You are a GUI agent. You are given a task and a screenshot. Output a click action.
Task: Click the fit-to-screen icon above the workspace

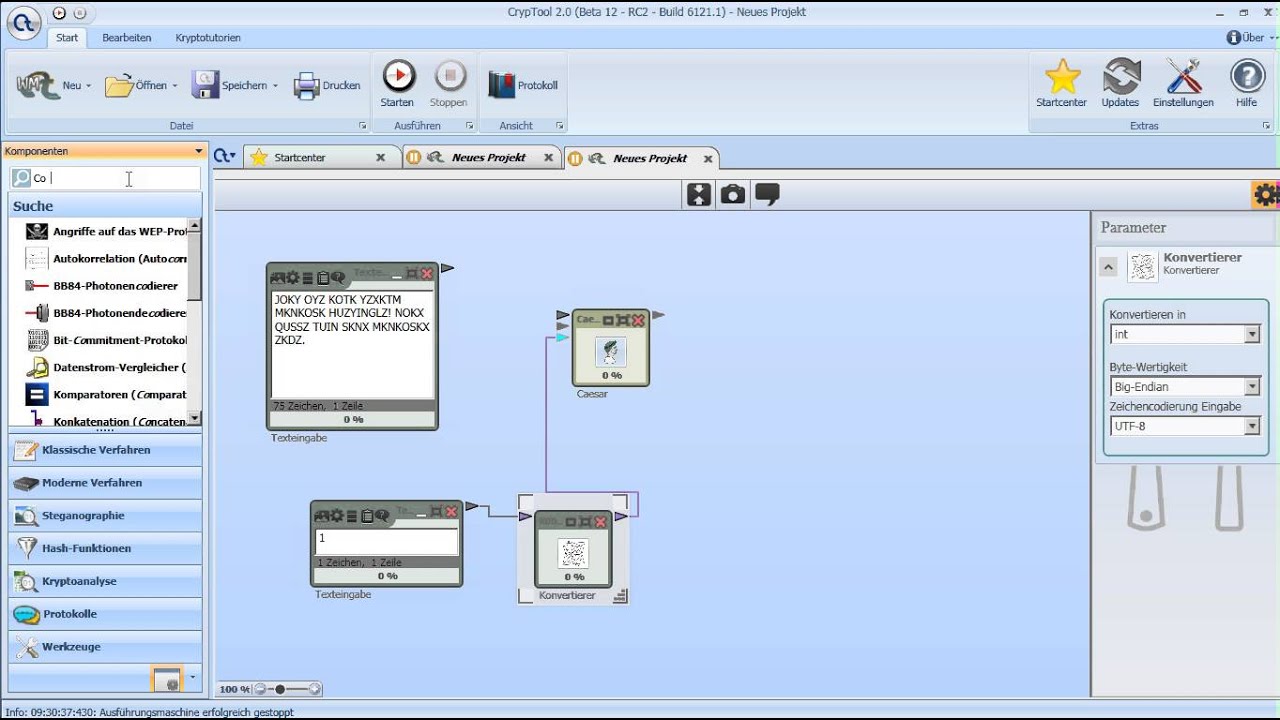click(x=699, y=194)
